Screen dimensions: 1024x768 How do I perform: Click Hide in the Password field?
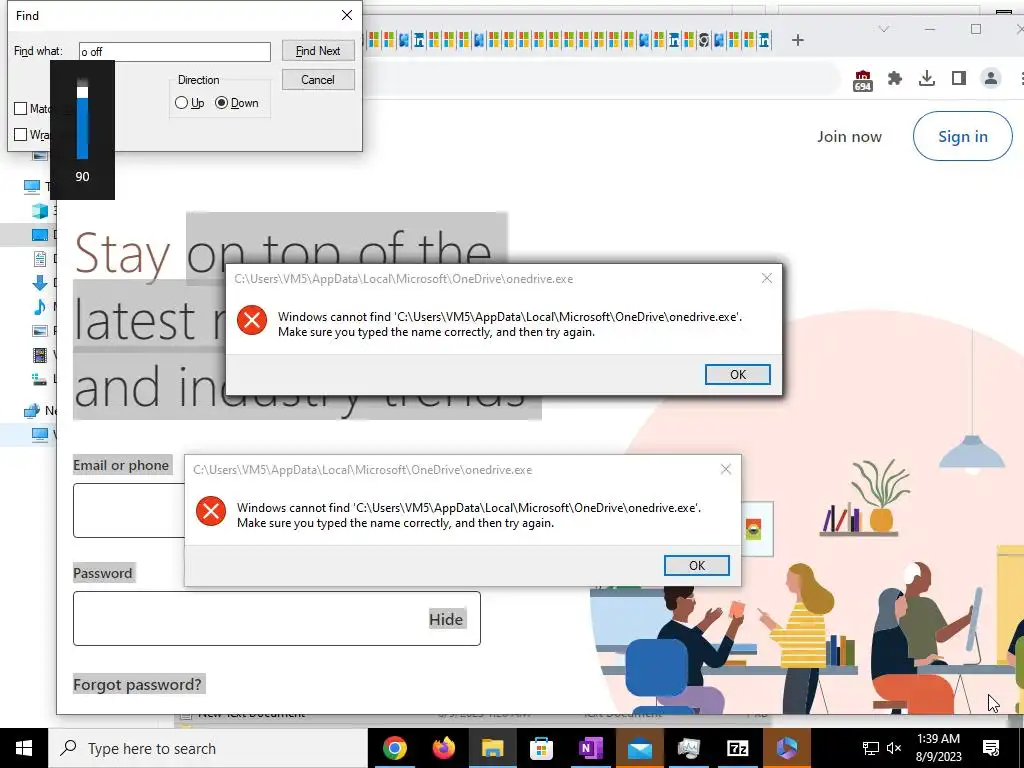coord(446,619)
